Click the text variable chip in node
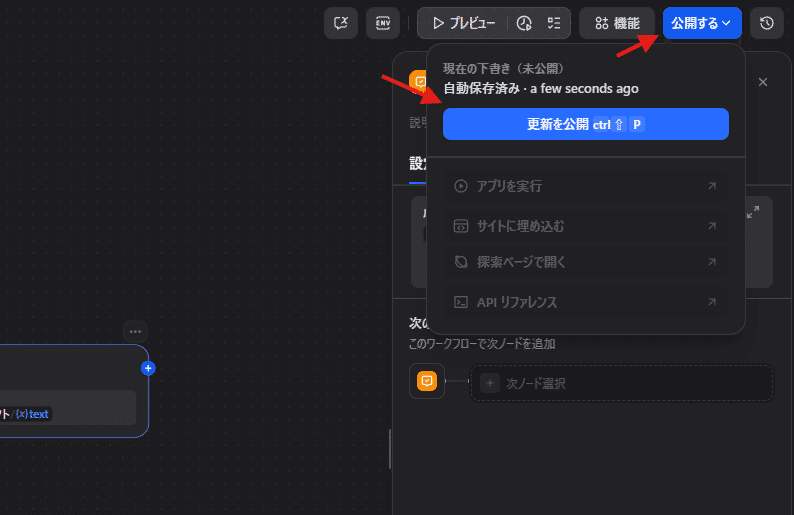Viewport: 794px width, 515px height. click(x=33, y=414)
